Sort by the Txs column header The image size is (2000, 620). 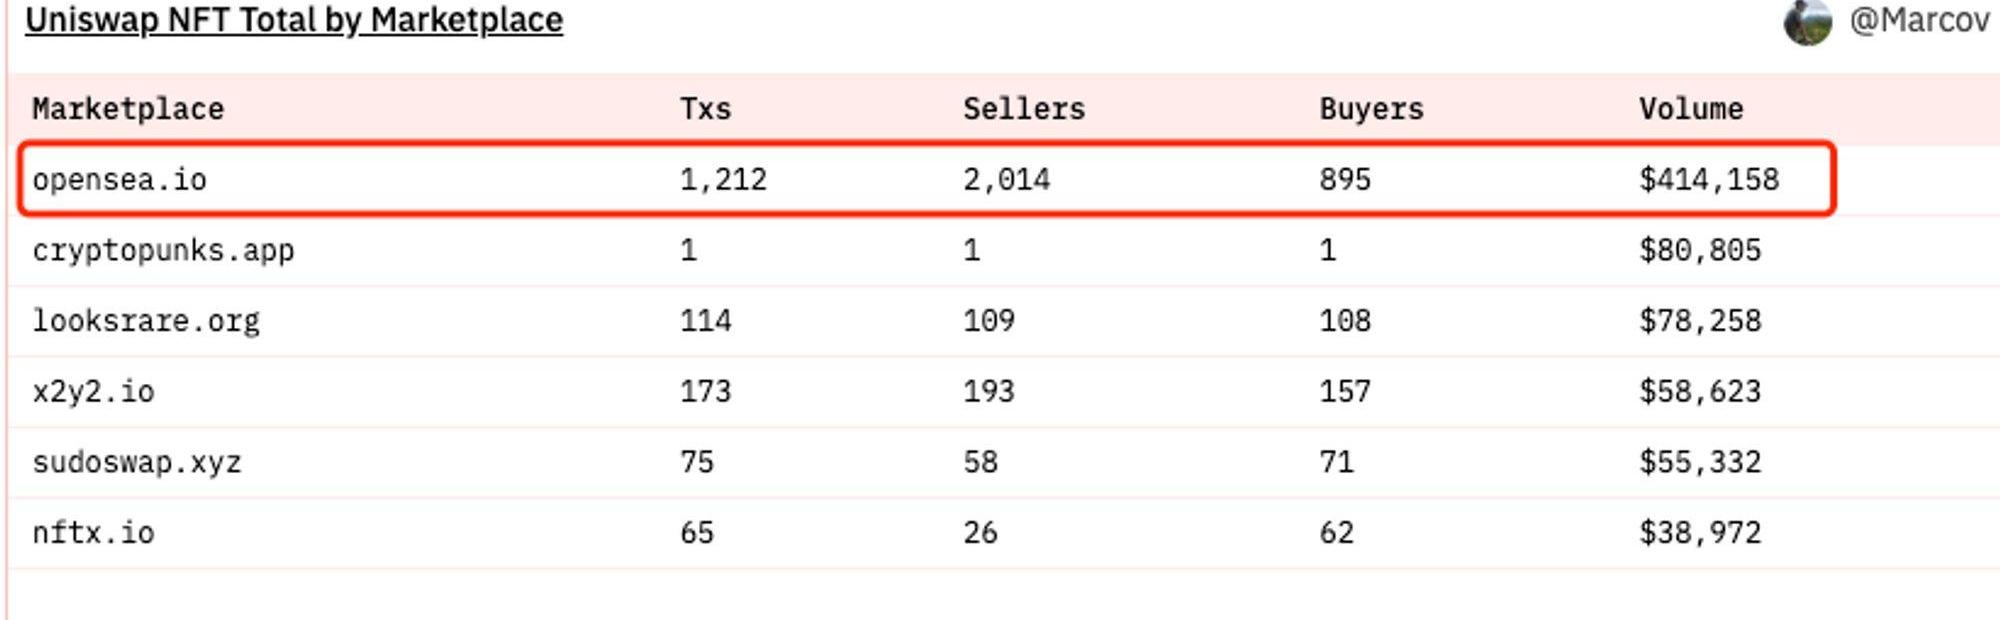(x=705, y=108)
